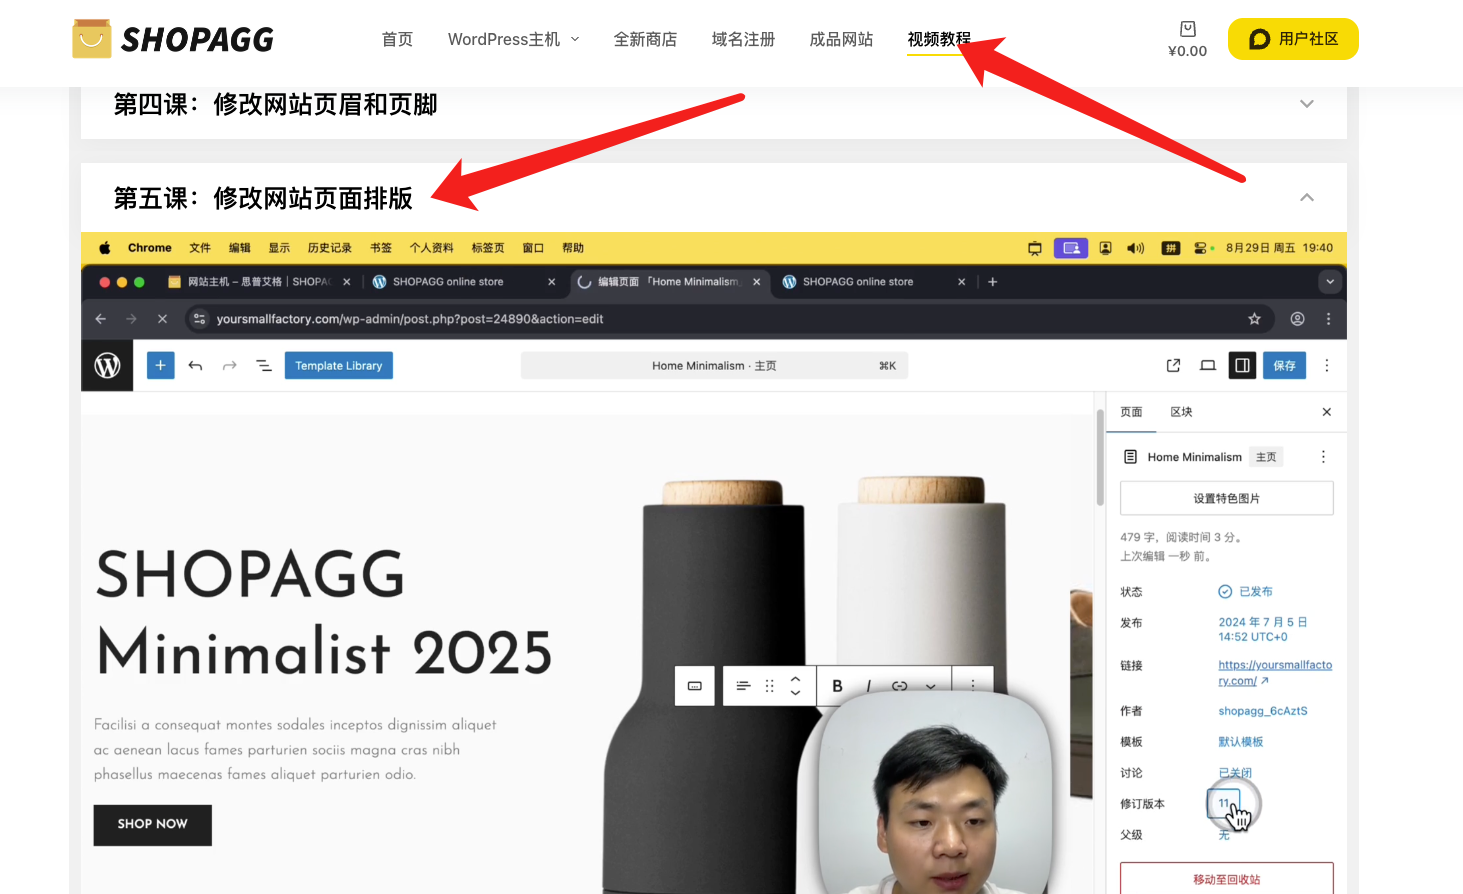Switch to the 区块 sidebar tab
Image resolution: width=1463 pixels, height=894 pixels.
pos(1181,412)
